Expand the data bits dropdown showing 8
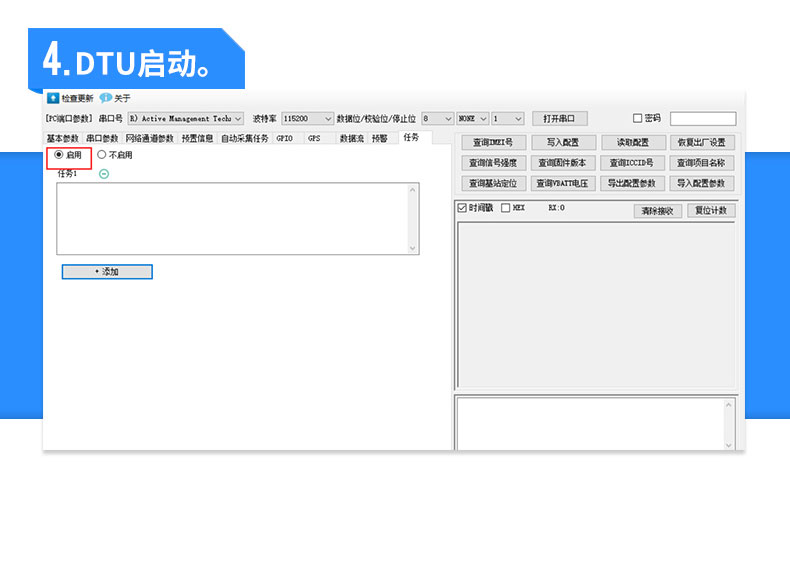This screenshot has height=562, width=790. point(437,118)
